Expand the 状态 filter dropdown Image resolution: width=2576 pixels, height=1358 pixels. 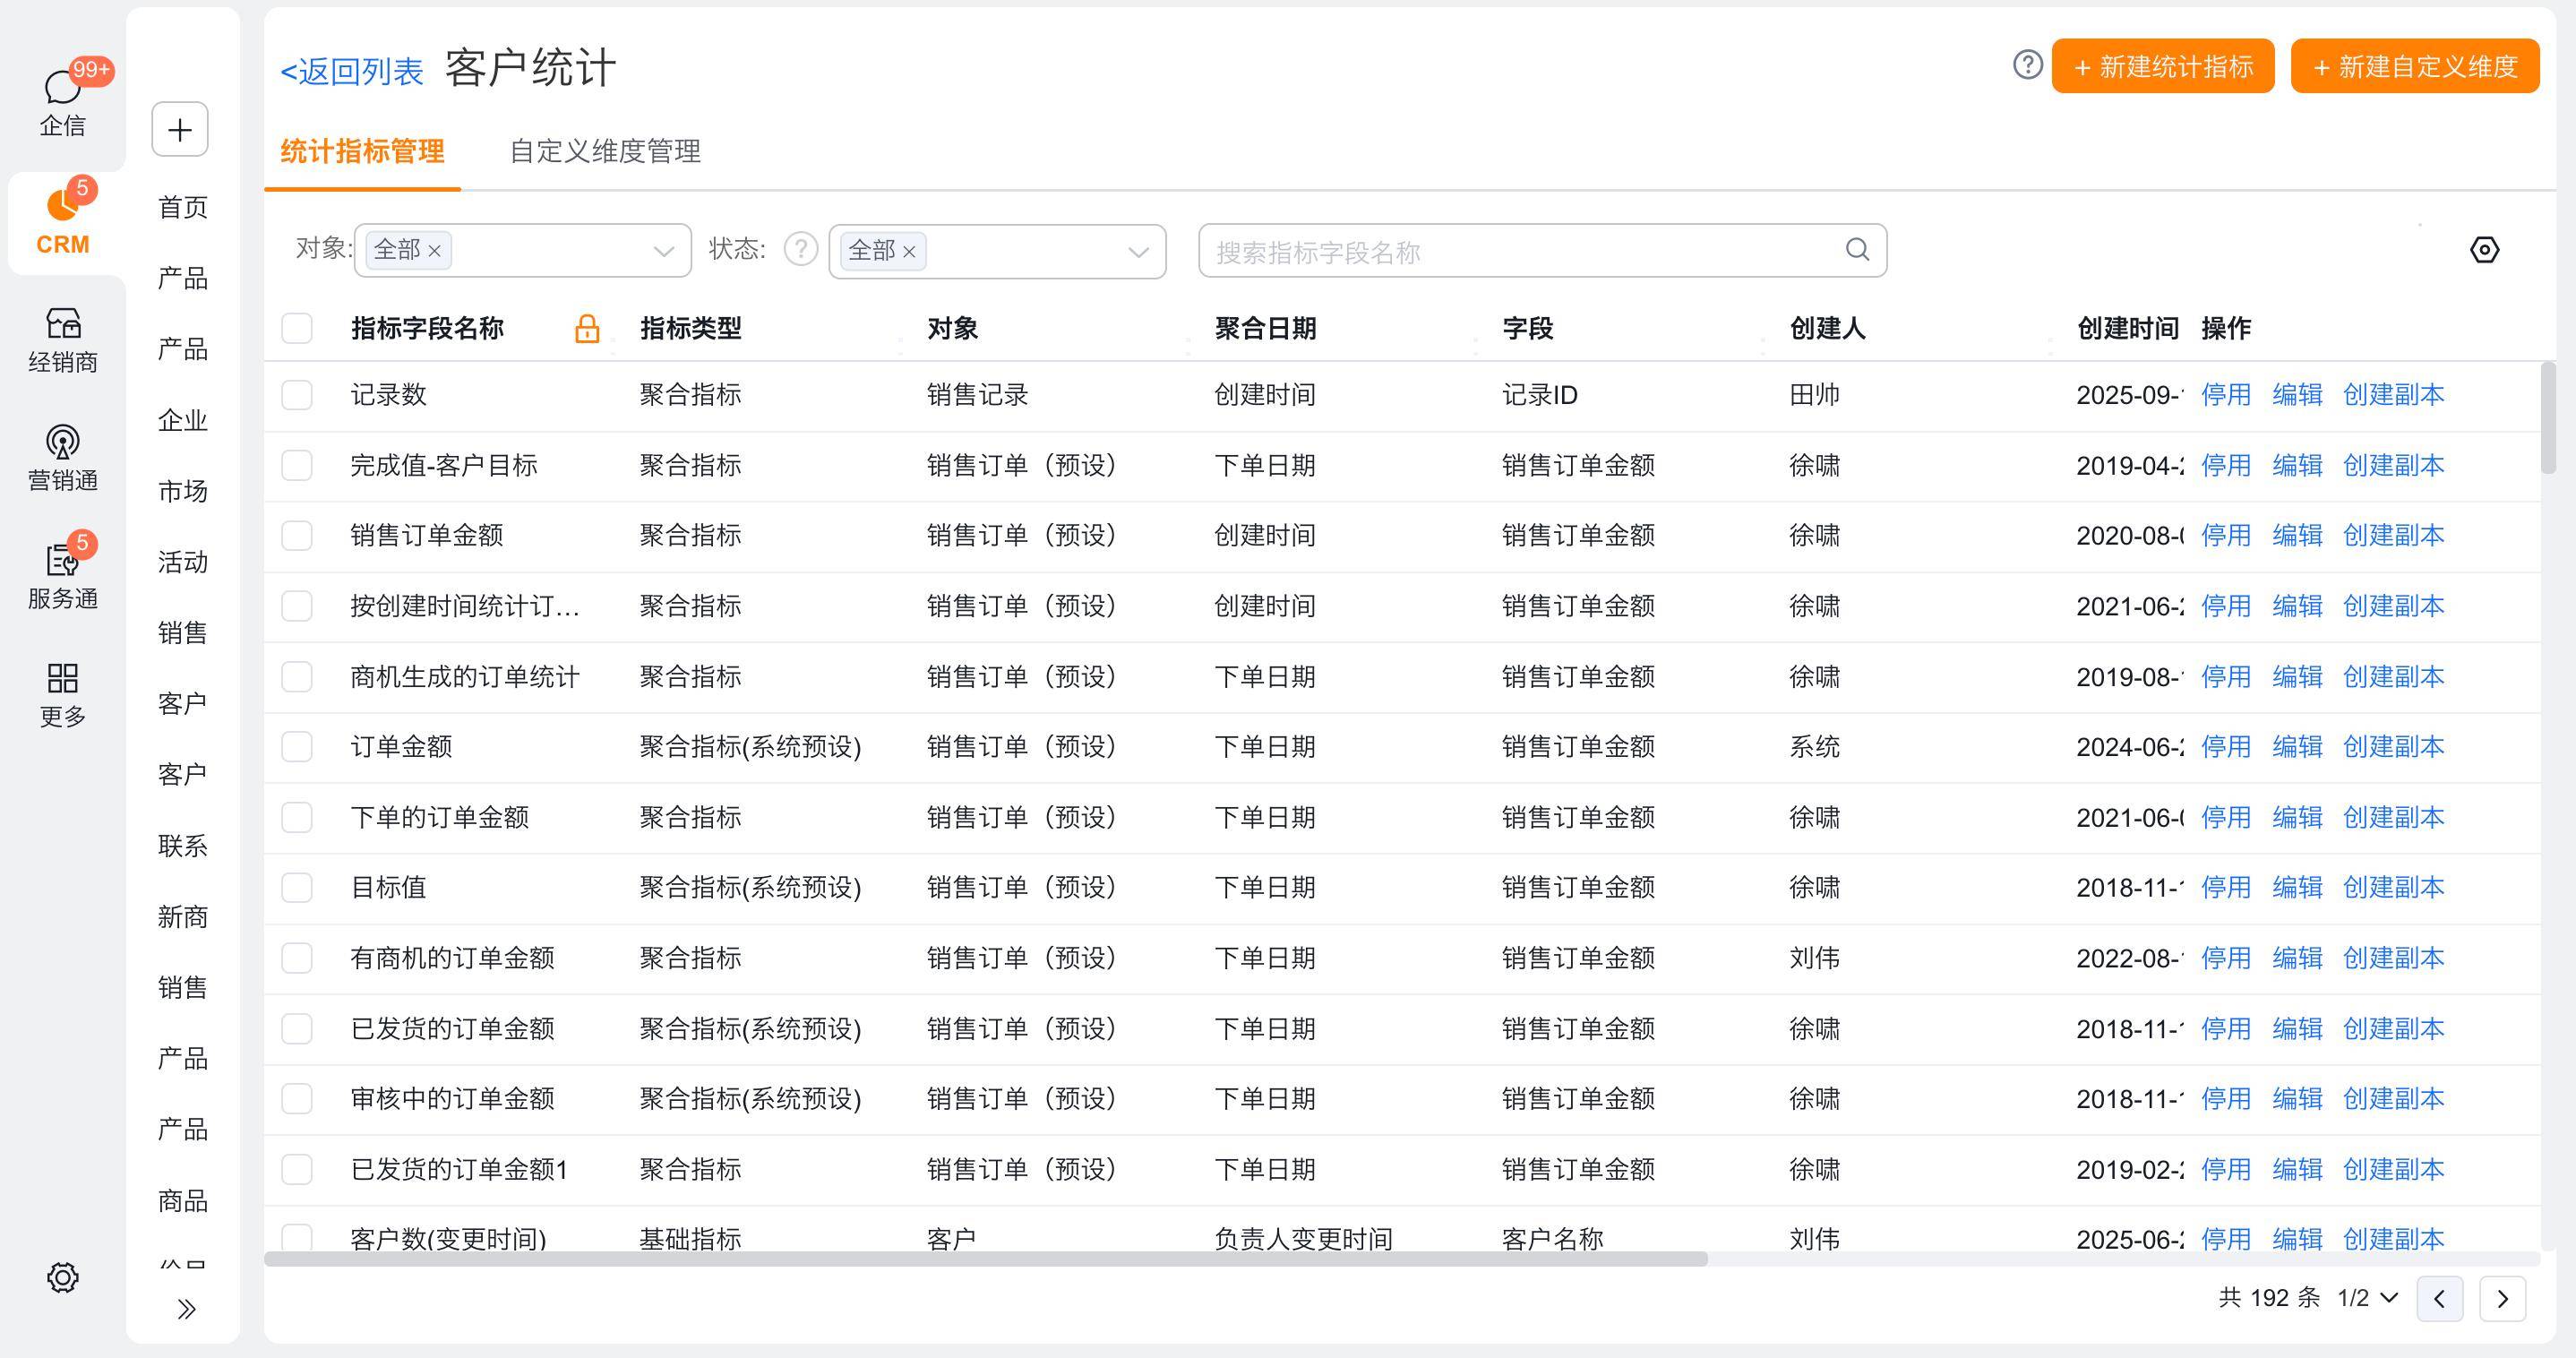point(1137,251)
